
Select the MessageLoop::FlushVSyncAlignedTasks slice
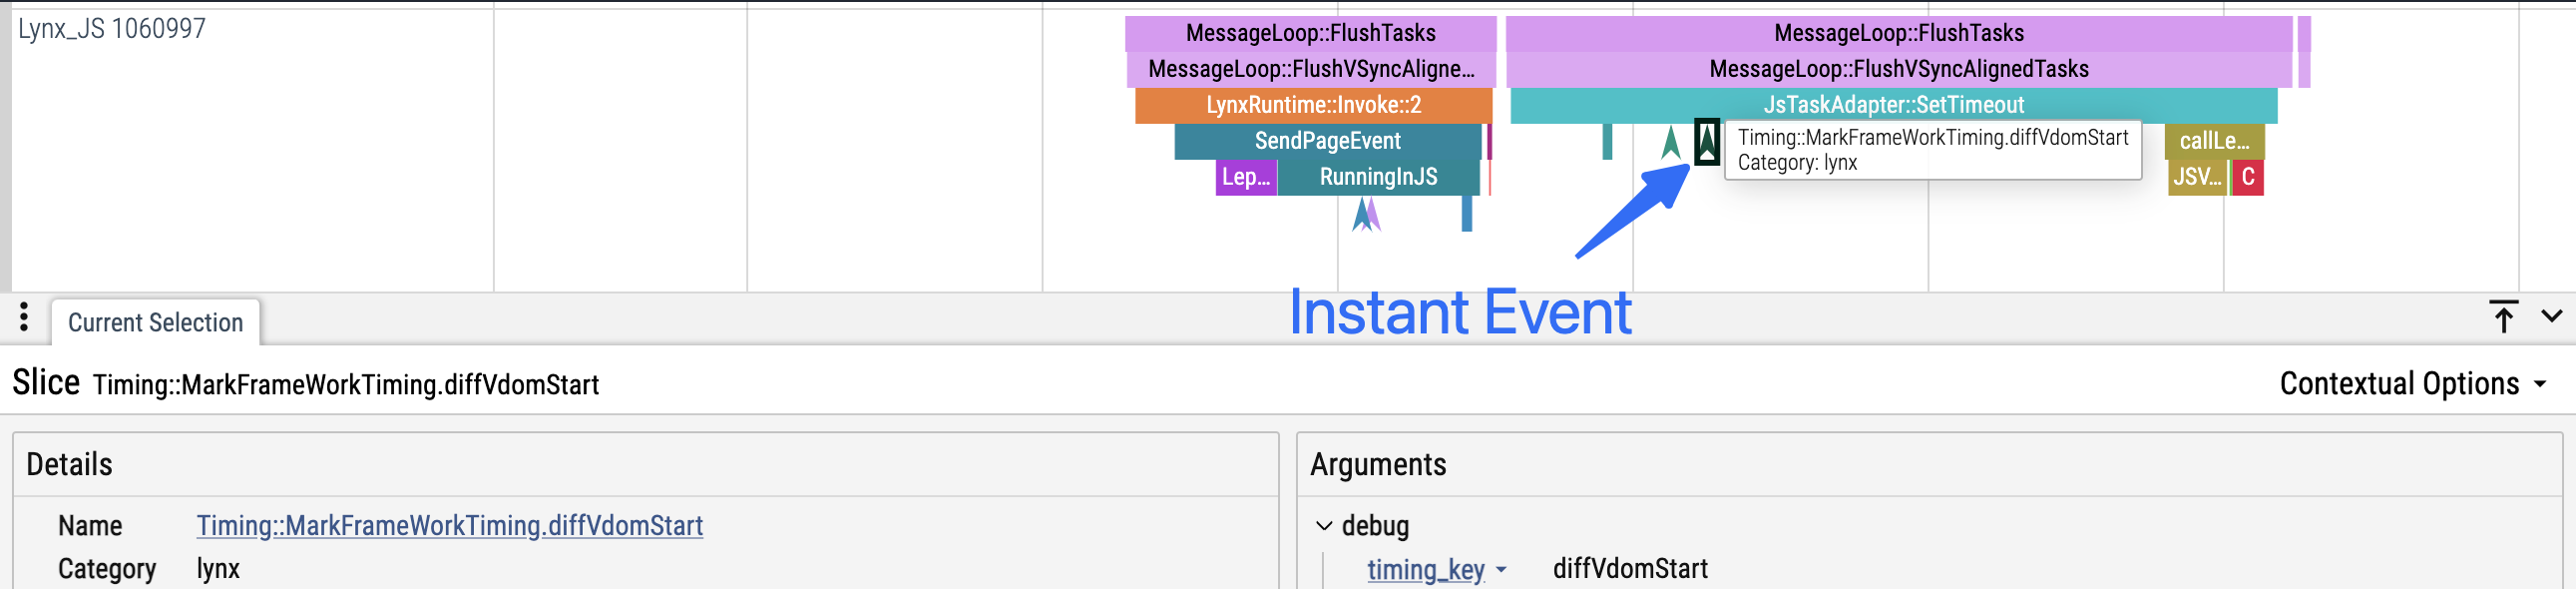pos(1898,69)
